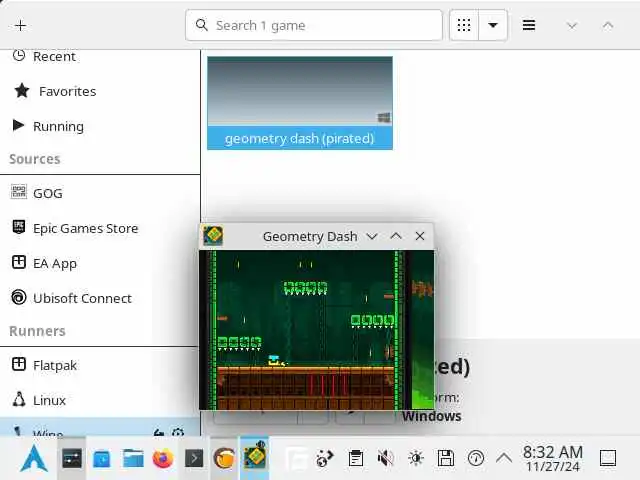Select GOG source

point(100,193)
